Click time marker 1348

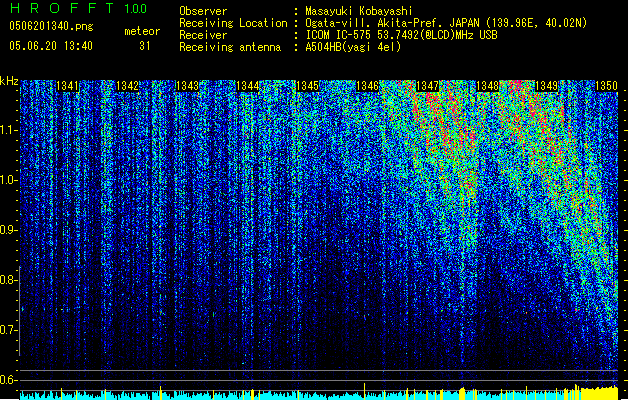point(487,86)
